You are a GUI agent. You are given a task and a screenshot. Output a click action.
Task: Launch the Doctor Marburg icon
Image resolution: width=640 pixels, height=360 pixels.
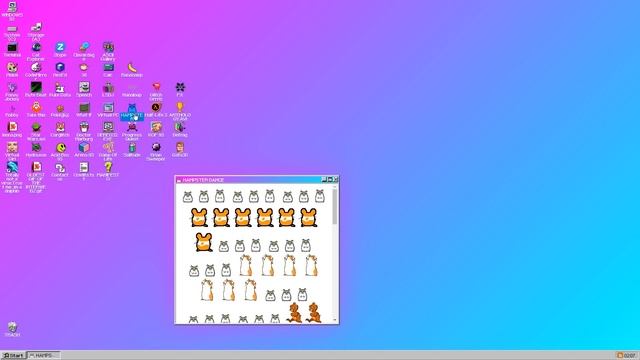coord(84,132)
